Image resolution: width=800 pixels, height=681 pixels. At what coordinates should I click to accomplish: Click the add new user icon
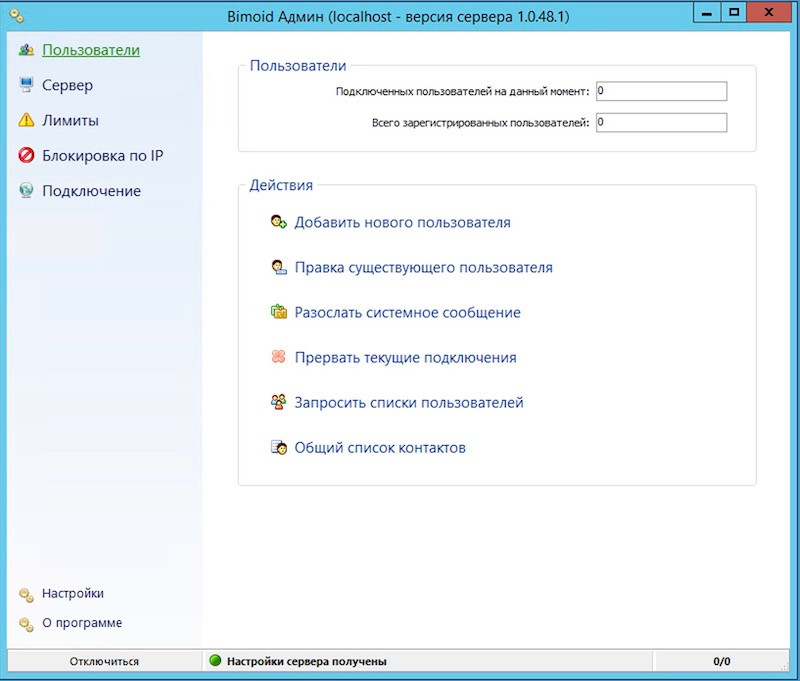279,223
